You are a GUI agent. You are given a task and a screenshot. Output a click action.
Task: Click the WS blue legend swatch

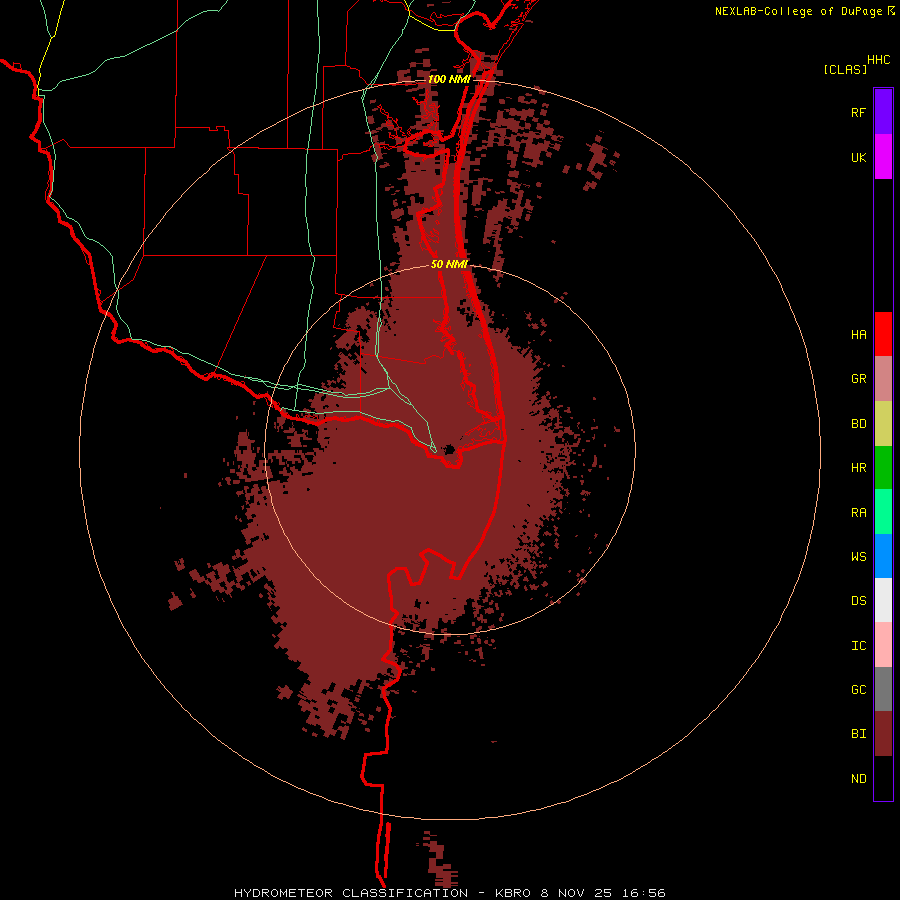pyautogui.click(x=883, y=556)
